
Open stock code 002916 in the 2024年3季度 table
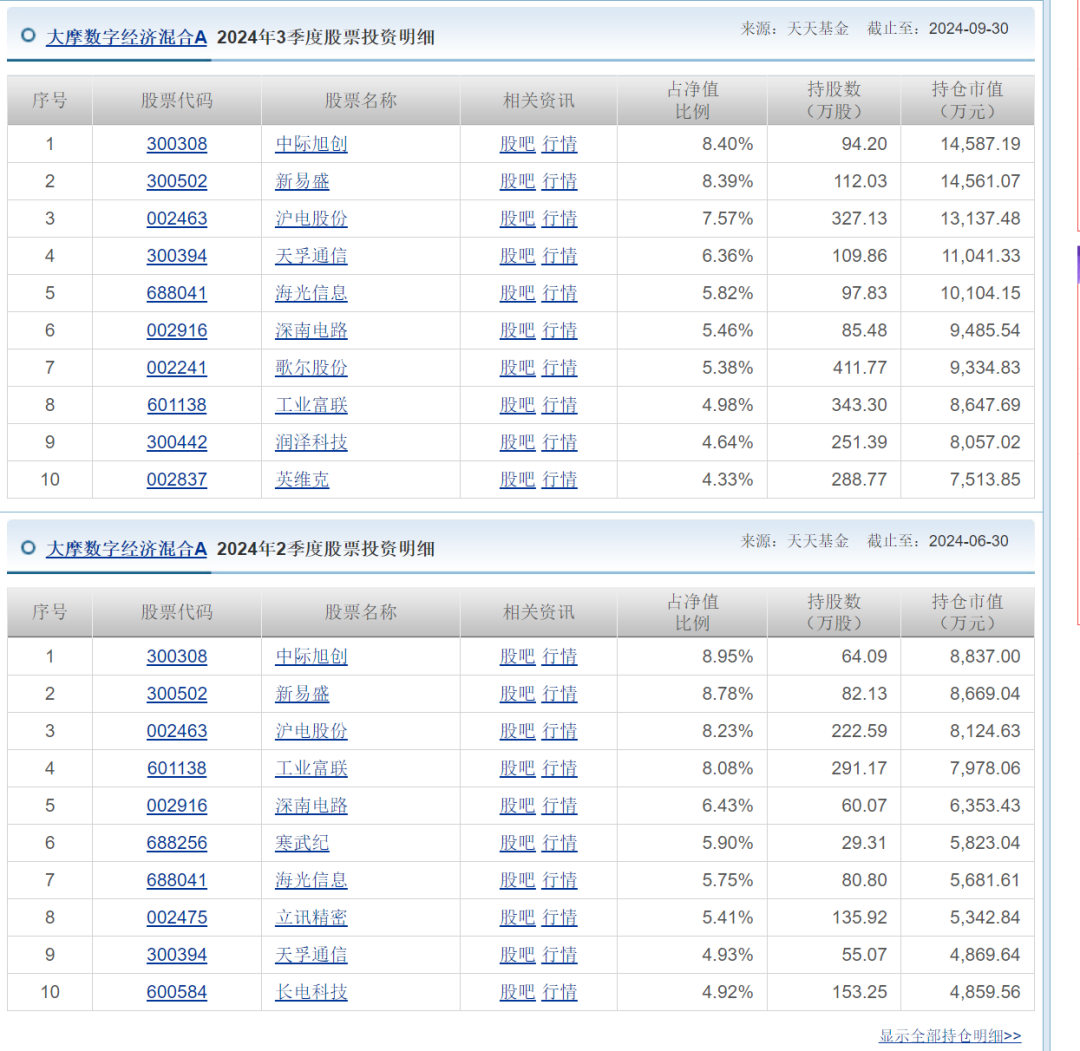[177, 330]
